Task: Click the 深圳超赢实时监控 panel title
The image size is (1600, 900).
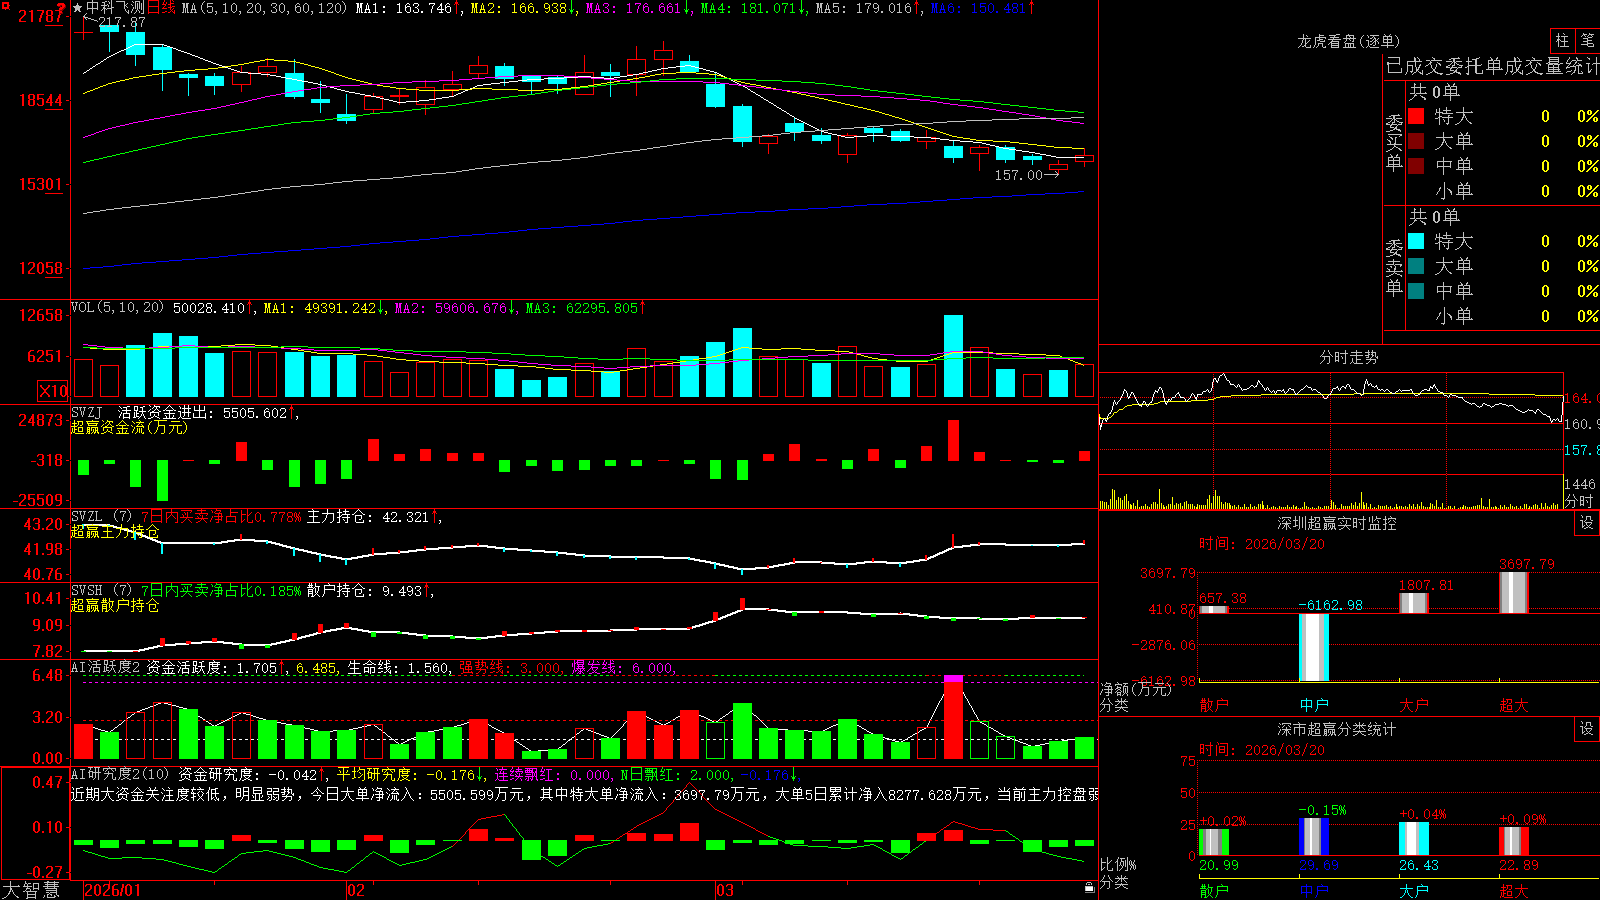Action: pos(1337,523)
